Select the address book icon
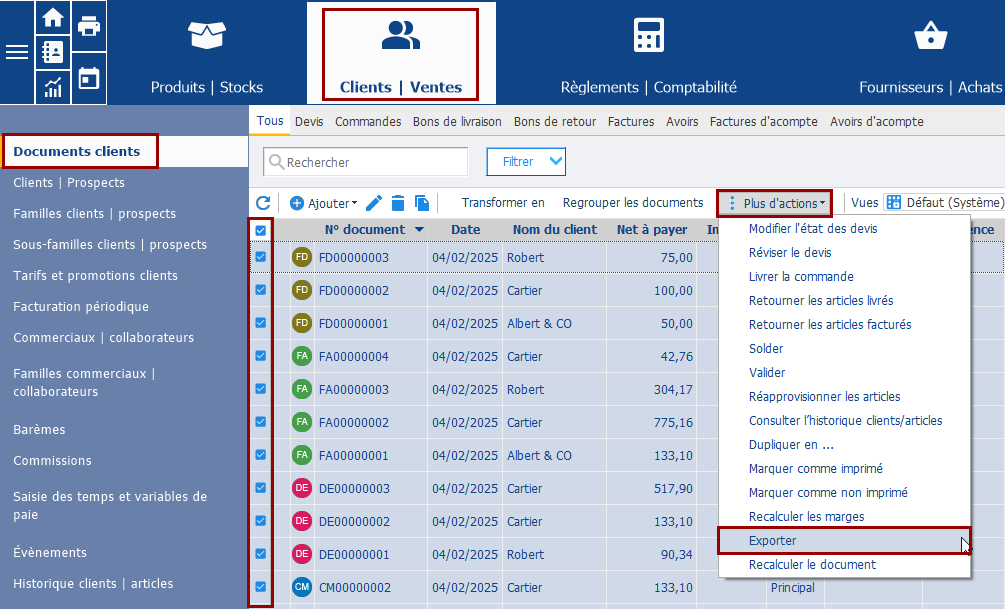 [50, 51]
